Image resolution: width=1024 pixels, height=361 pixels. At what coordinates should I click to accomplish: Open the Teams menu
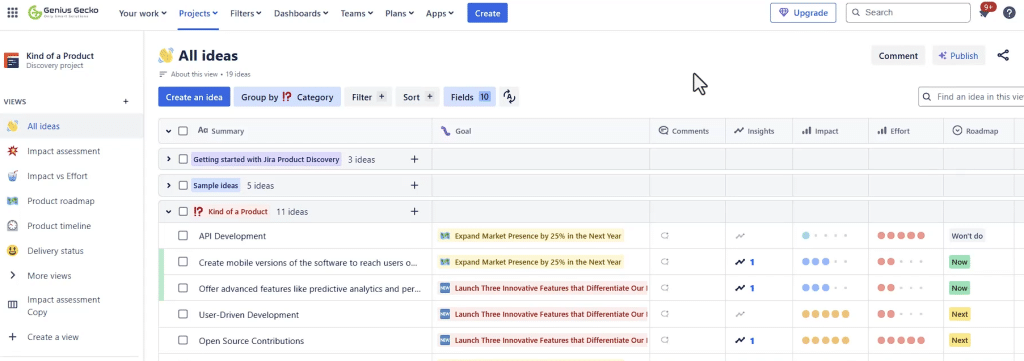pos(357,13)
